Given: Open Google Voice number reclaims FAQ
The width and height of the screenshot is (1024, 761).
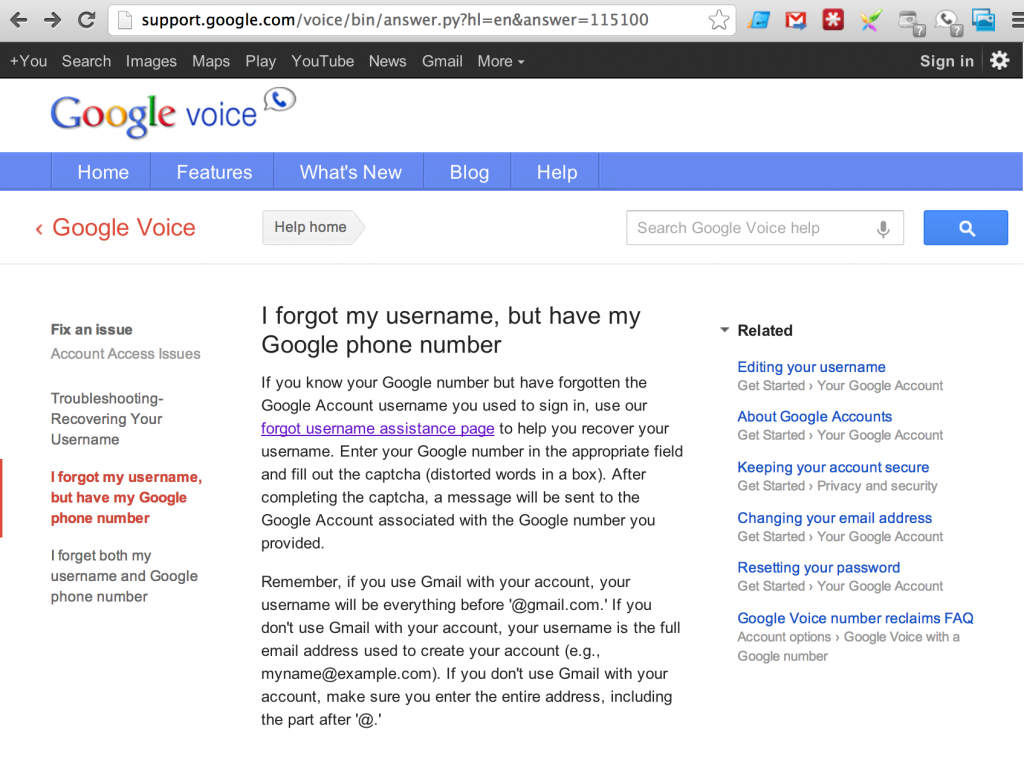Looking at the screenshot, I should click(855, 618).
